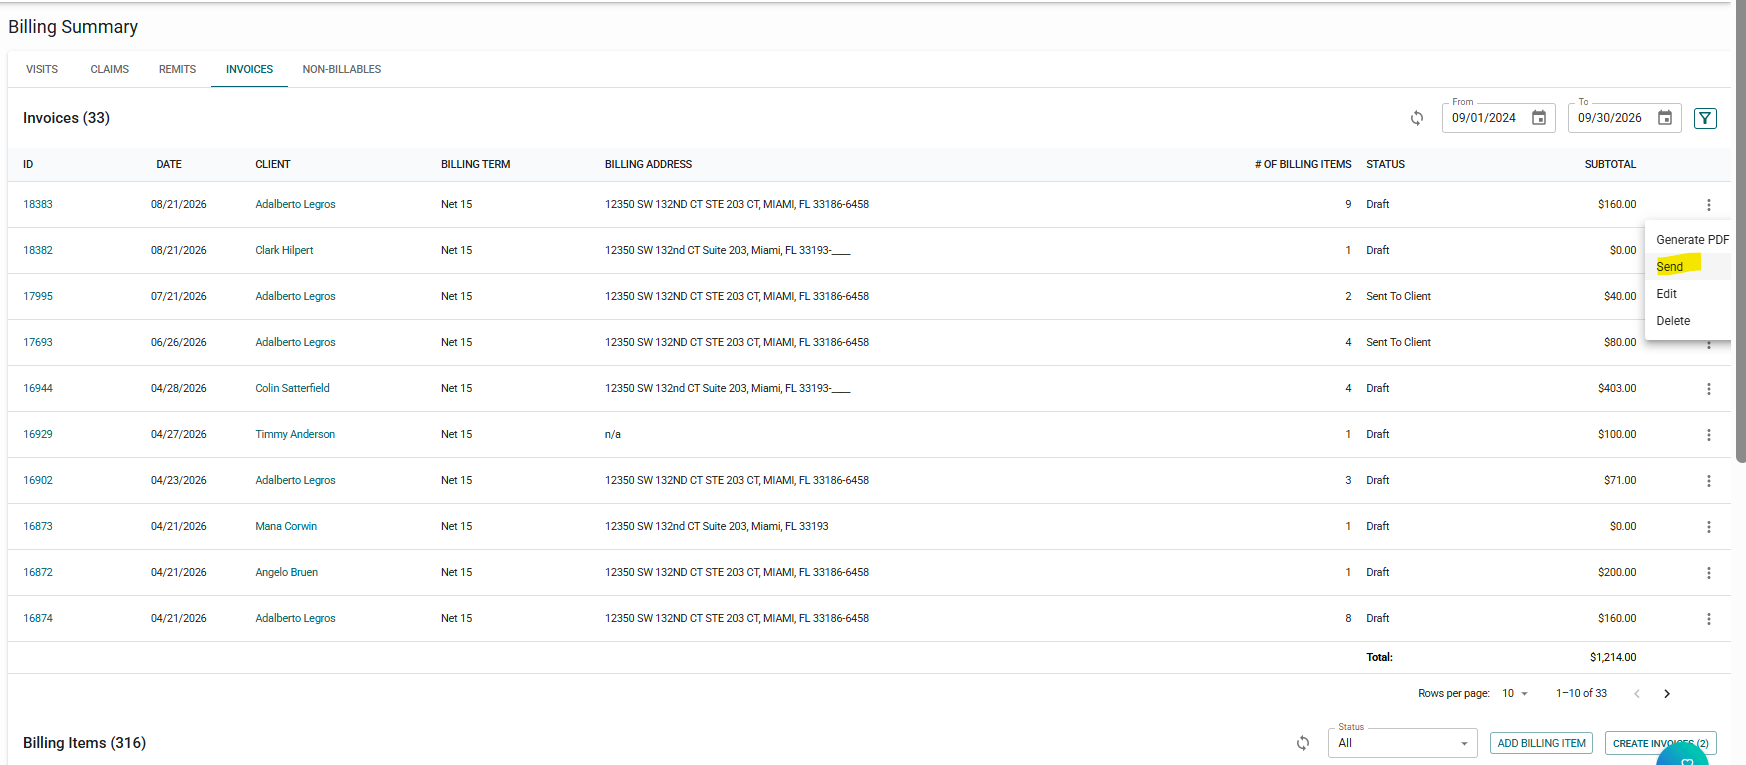
Task: Open the invoices filter icon
Action: tap(1706, 118)
